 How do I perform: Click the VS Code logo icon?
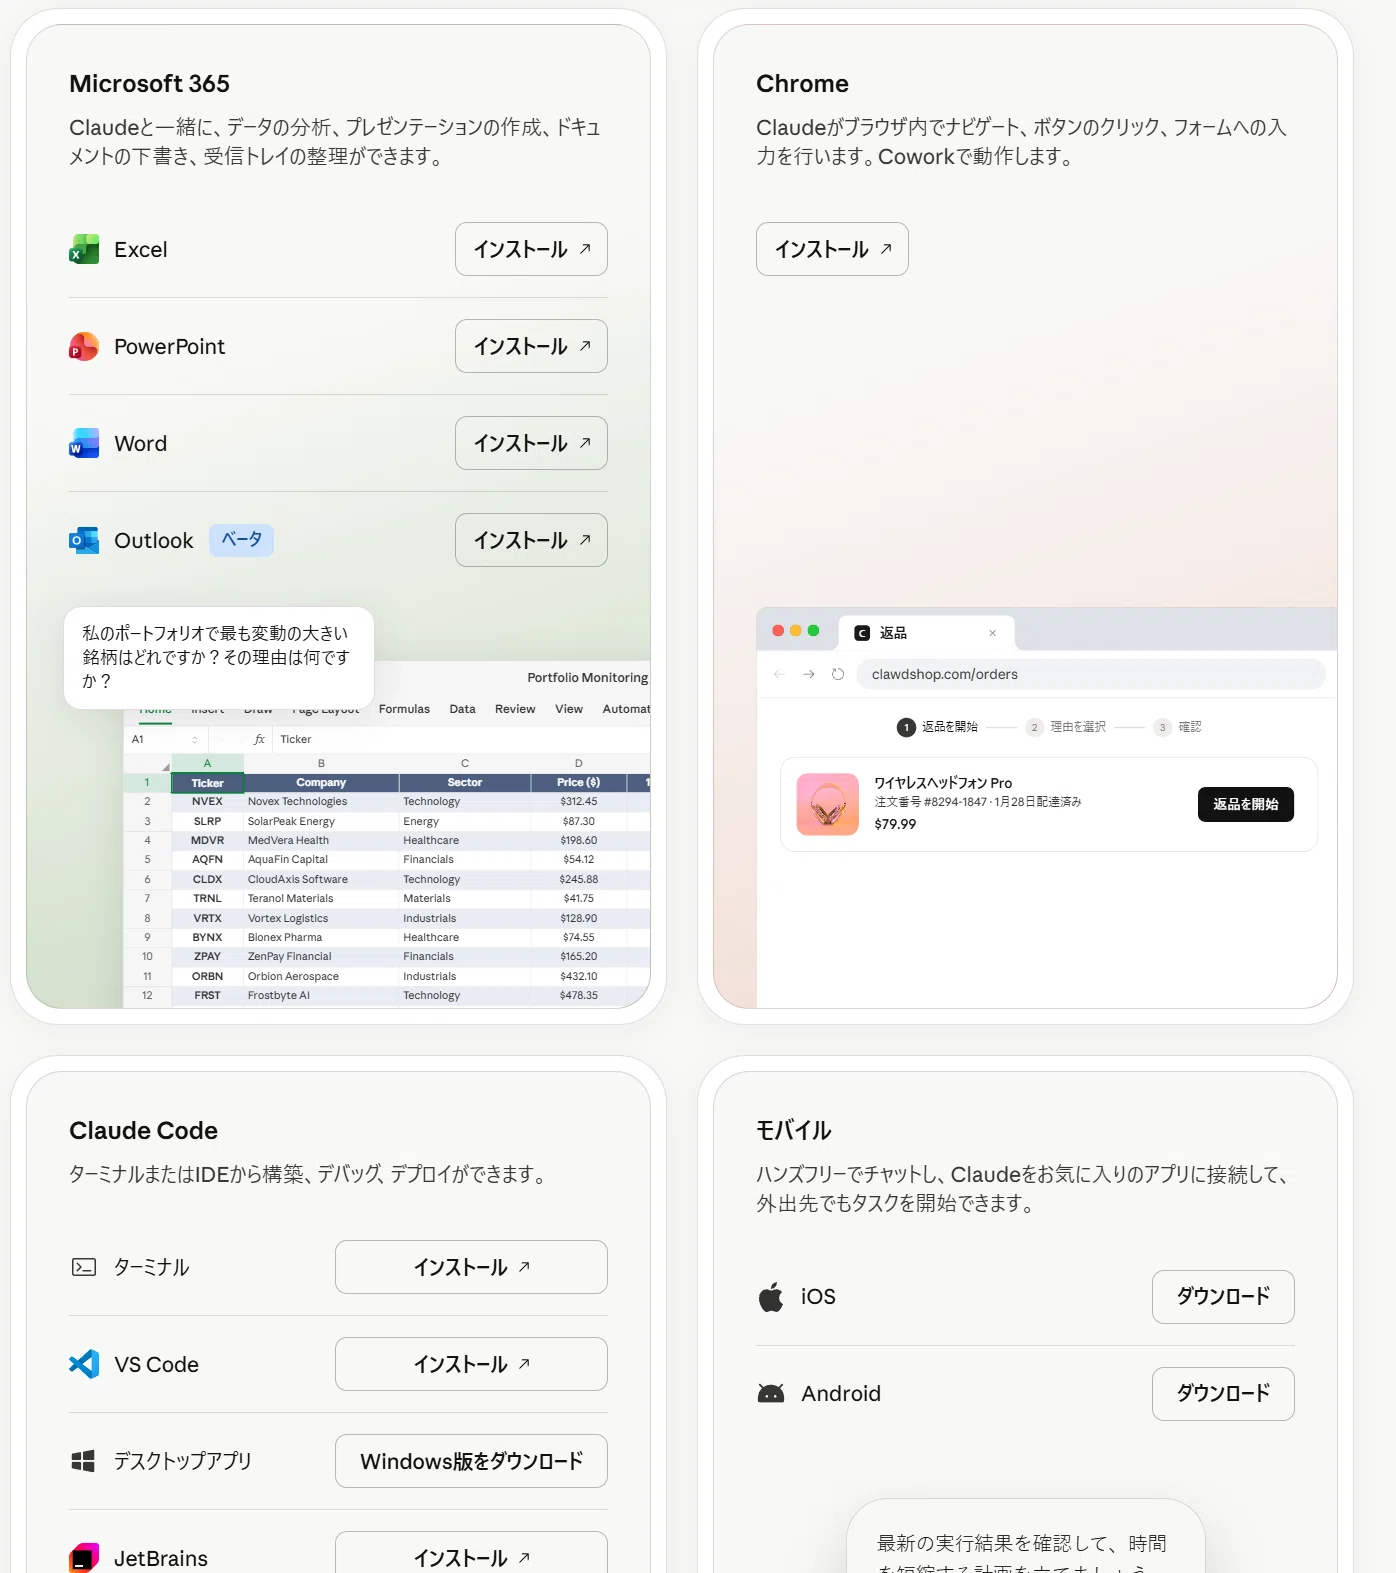(x=84, y=1364)
